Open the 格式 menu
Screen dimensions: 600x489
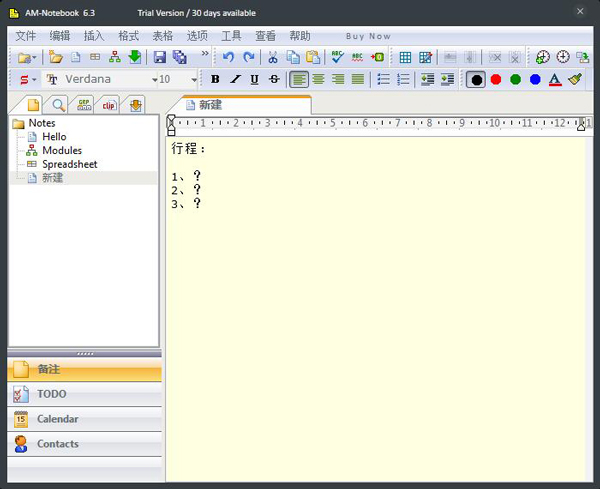128,36
